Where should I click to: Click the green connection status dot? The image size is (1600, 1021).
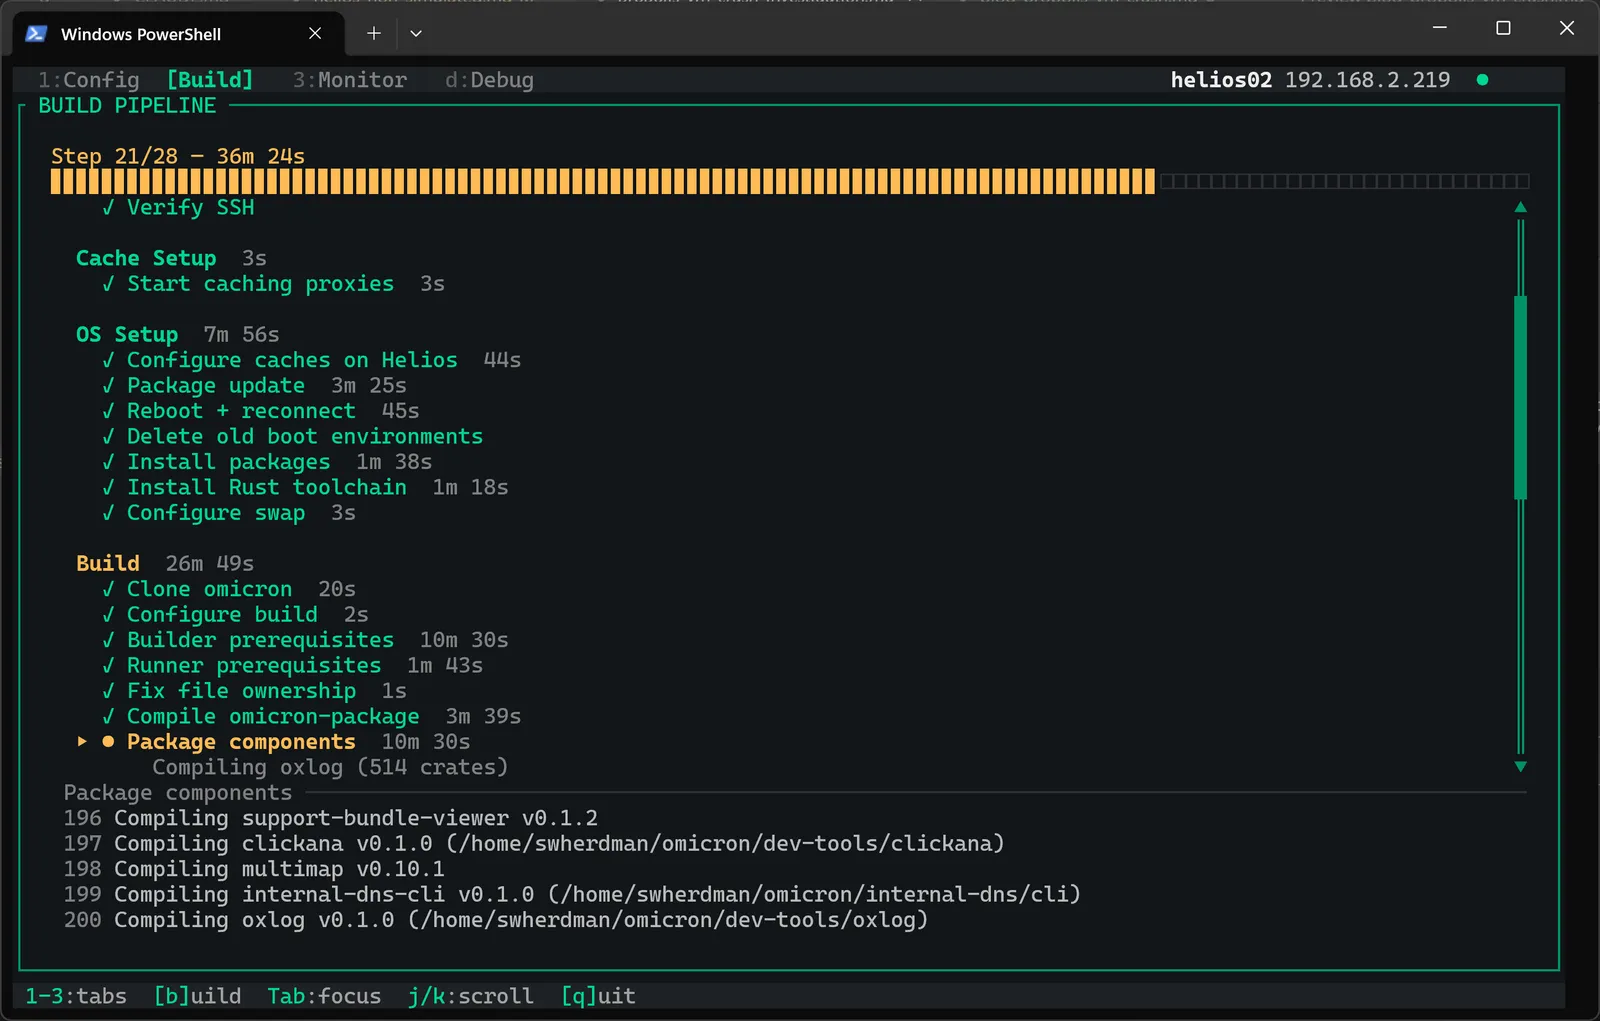[x=1482, y=80]
